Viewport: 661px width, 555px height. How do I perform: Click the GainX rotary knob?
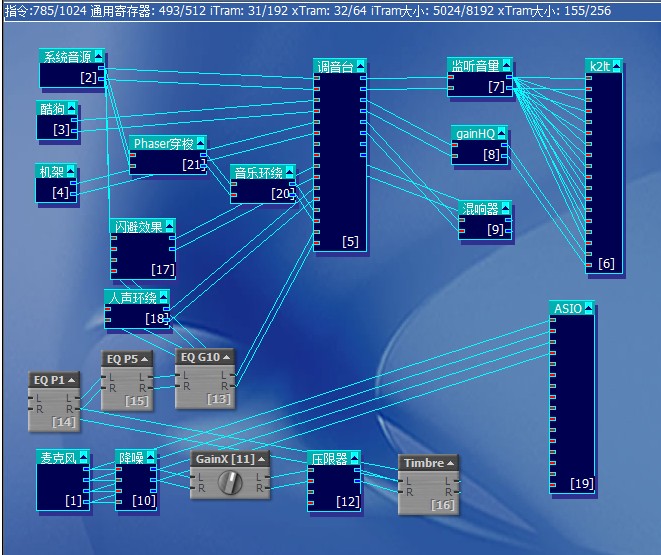coord(229,482)
